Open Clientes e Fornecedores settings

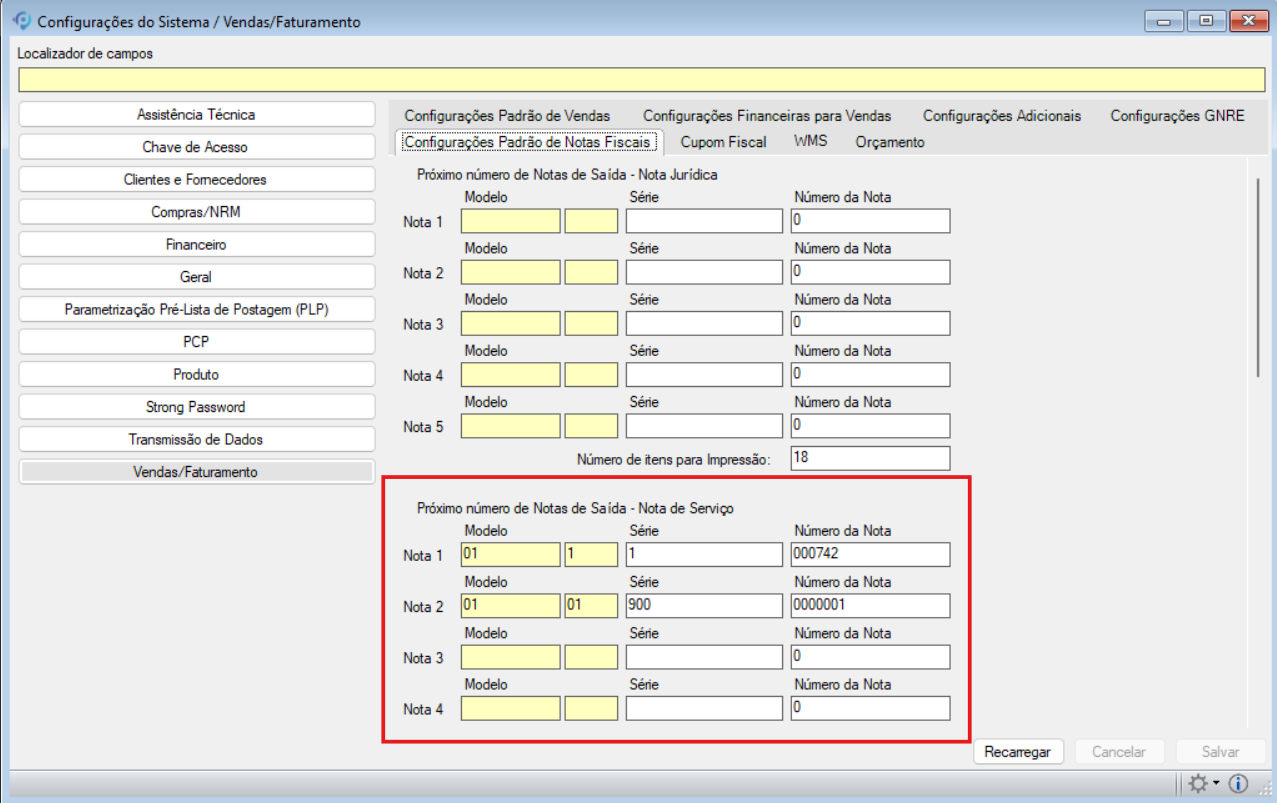tap(196, 178)
